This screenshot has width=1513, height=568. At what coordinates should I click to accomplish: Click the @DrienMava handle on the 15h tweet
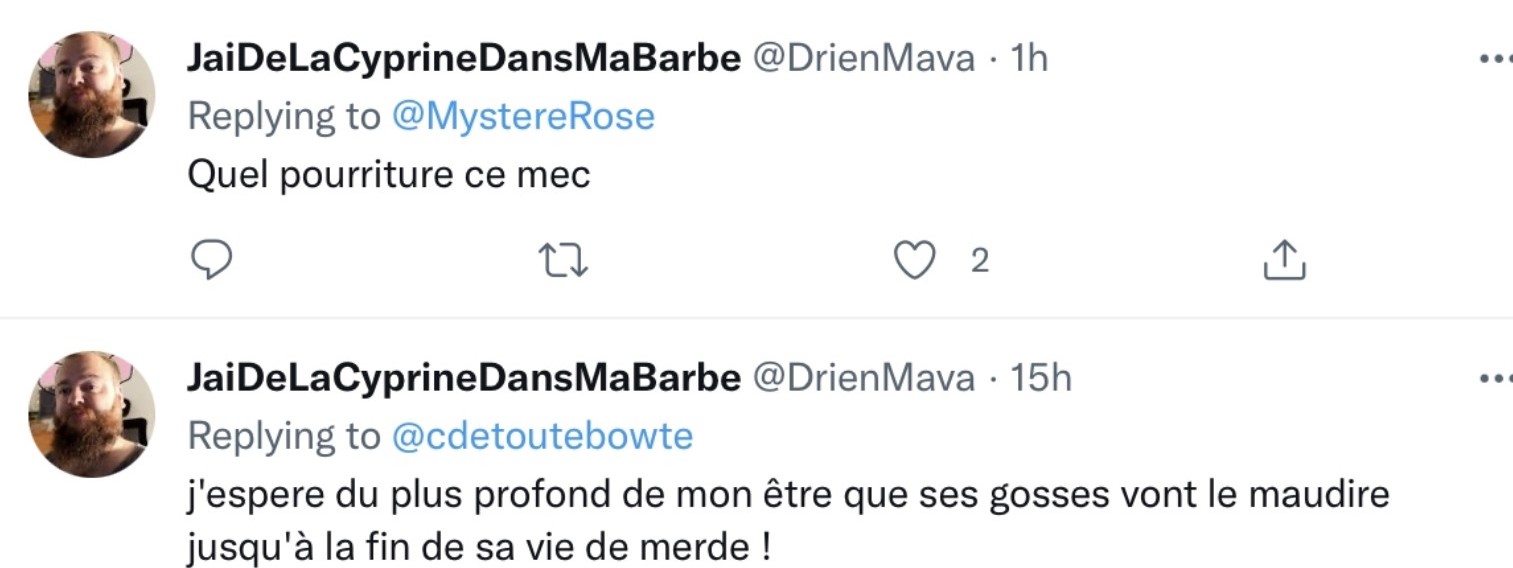(863, 378)
